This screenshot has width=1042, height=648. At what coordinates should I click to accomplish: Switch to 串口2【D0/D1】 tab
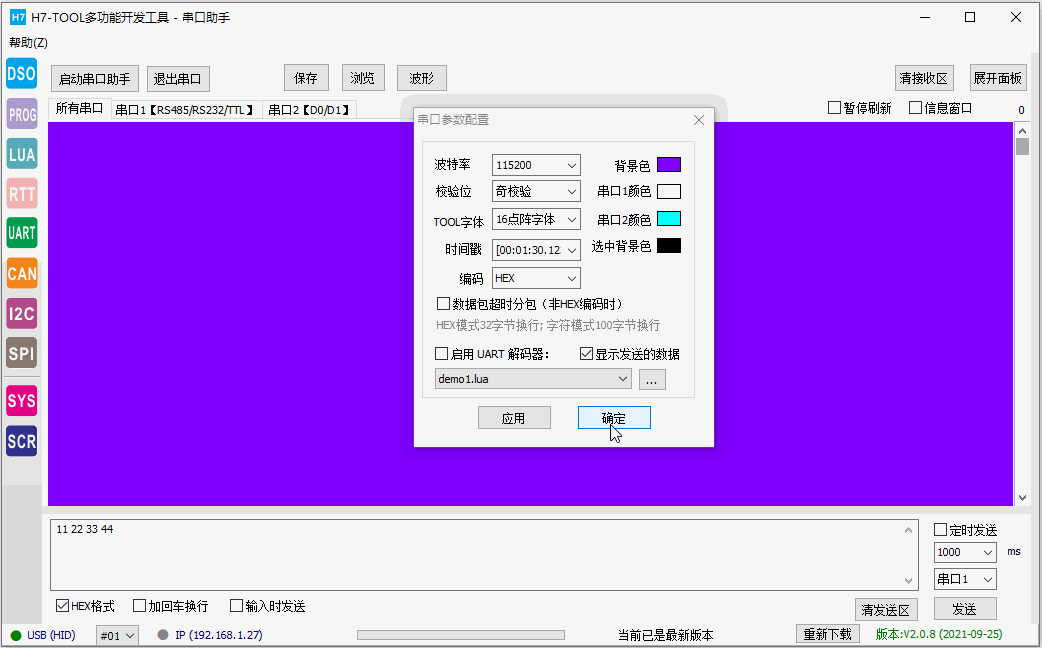pos(310,110)
